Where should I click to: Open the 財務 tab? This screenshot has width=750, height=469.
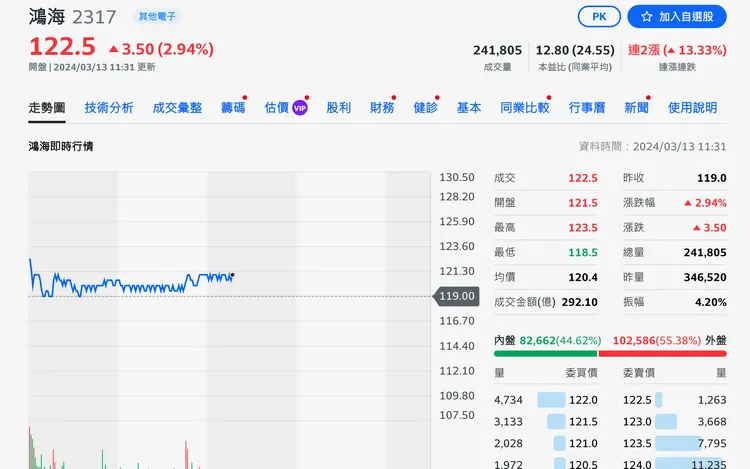coord(382,108)
